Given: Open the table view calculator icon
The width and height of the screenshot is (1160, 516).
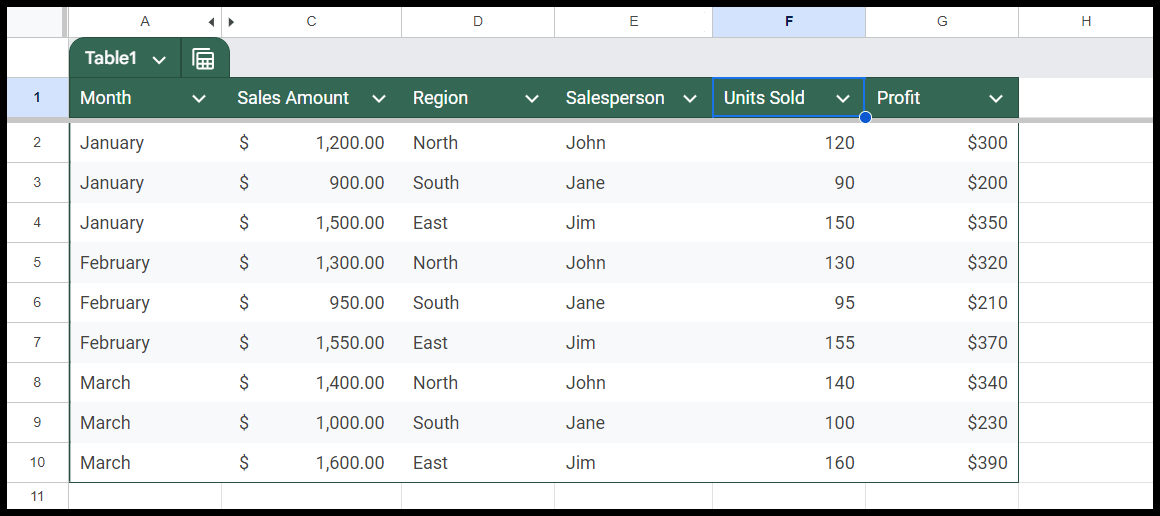Looking at the screenshot, I should 203,59.
